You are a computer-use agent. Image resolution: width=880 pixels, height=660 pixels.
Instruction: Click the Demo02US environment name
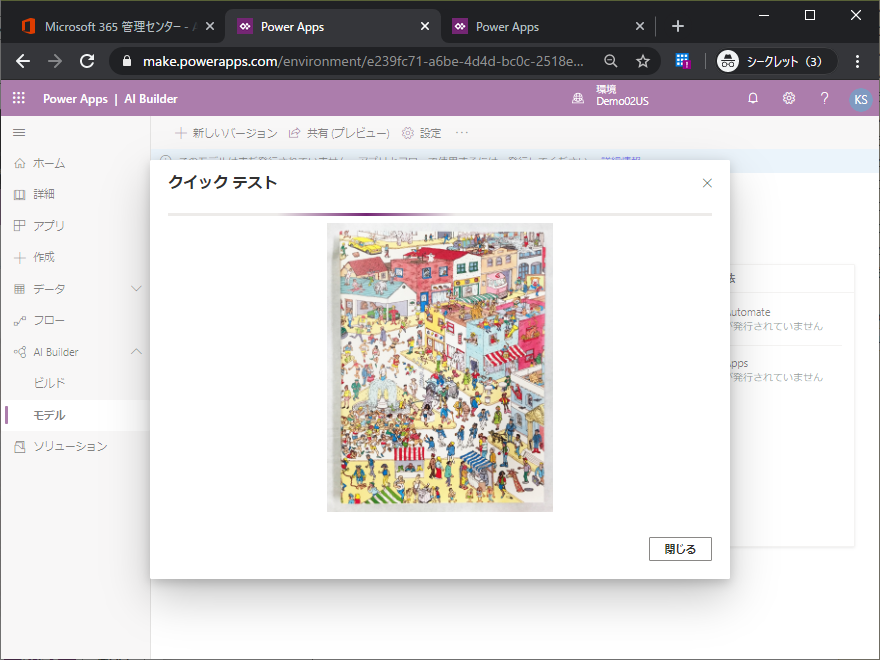tap(622, 102)
